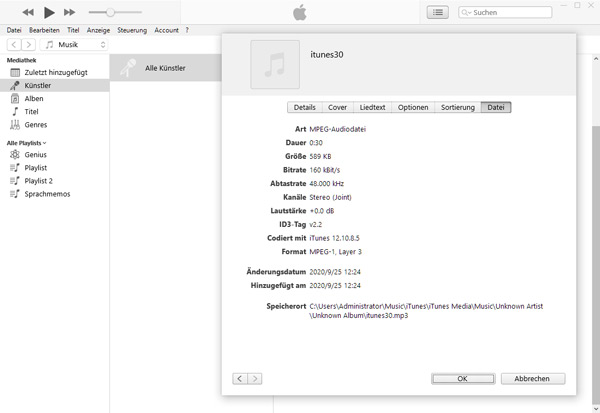Click the Titel music note icon
Screen dimensions: 600x413
click(15, 111)
